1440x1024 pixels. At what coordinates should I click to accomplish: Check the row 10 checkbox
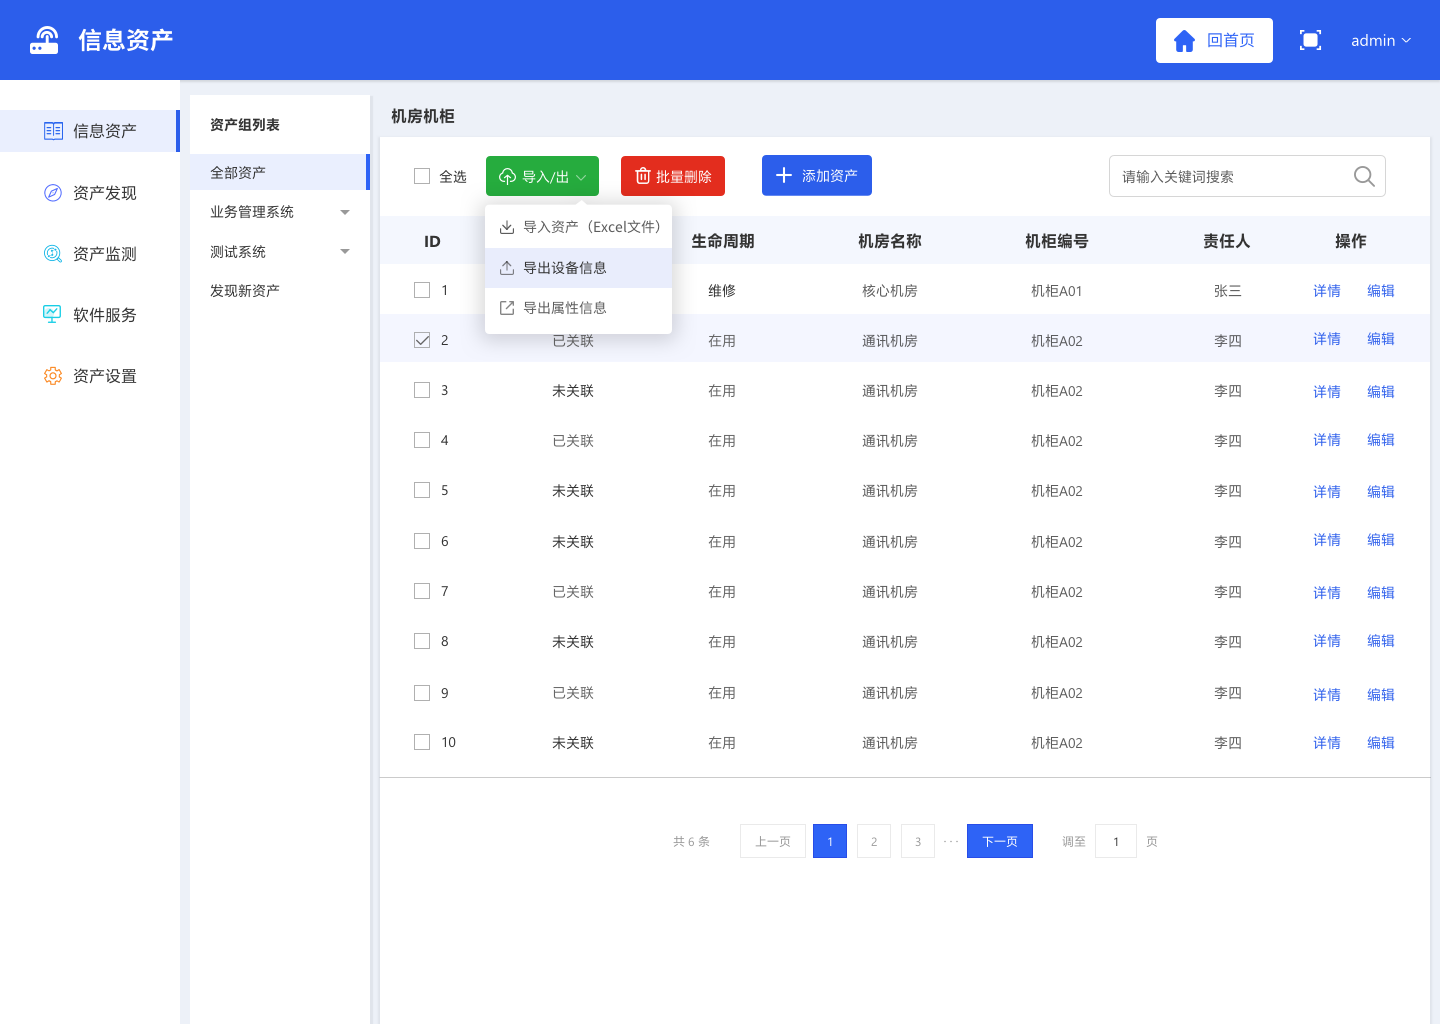pos(422,742)
